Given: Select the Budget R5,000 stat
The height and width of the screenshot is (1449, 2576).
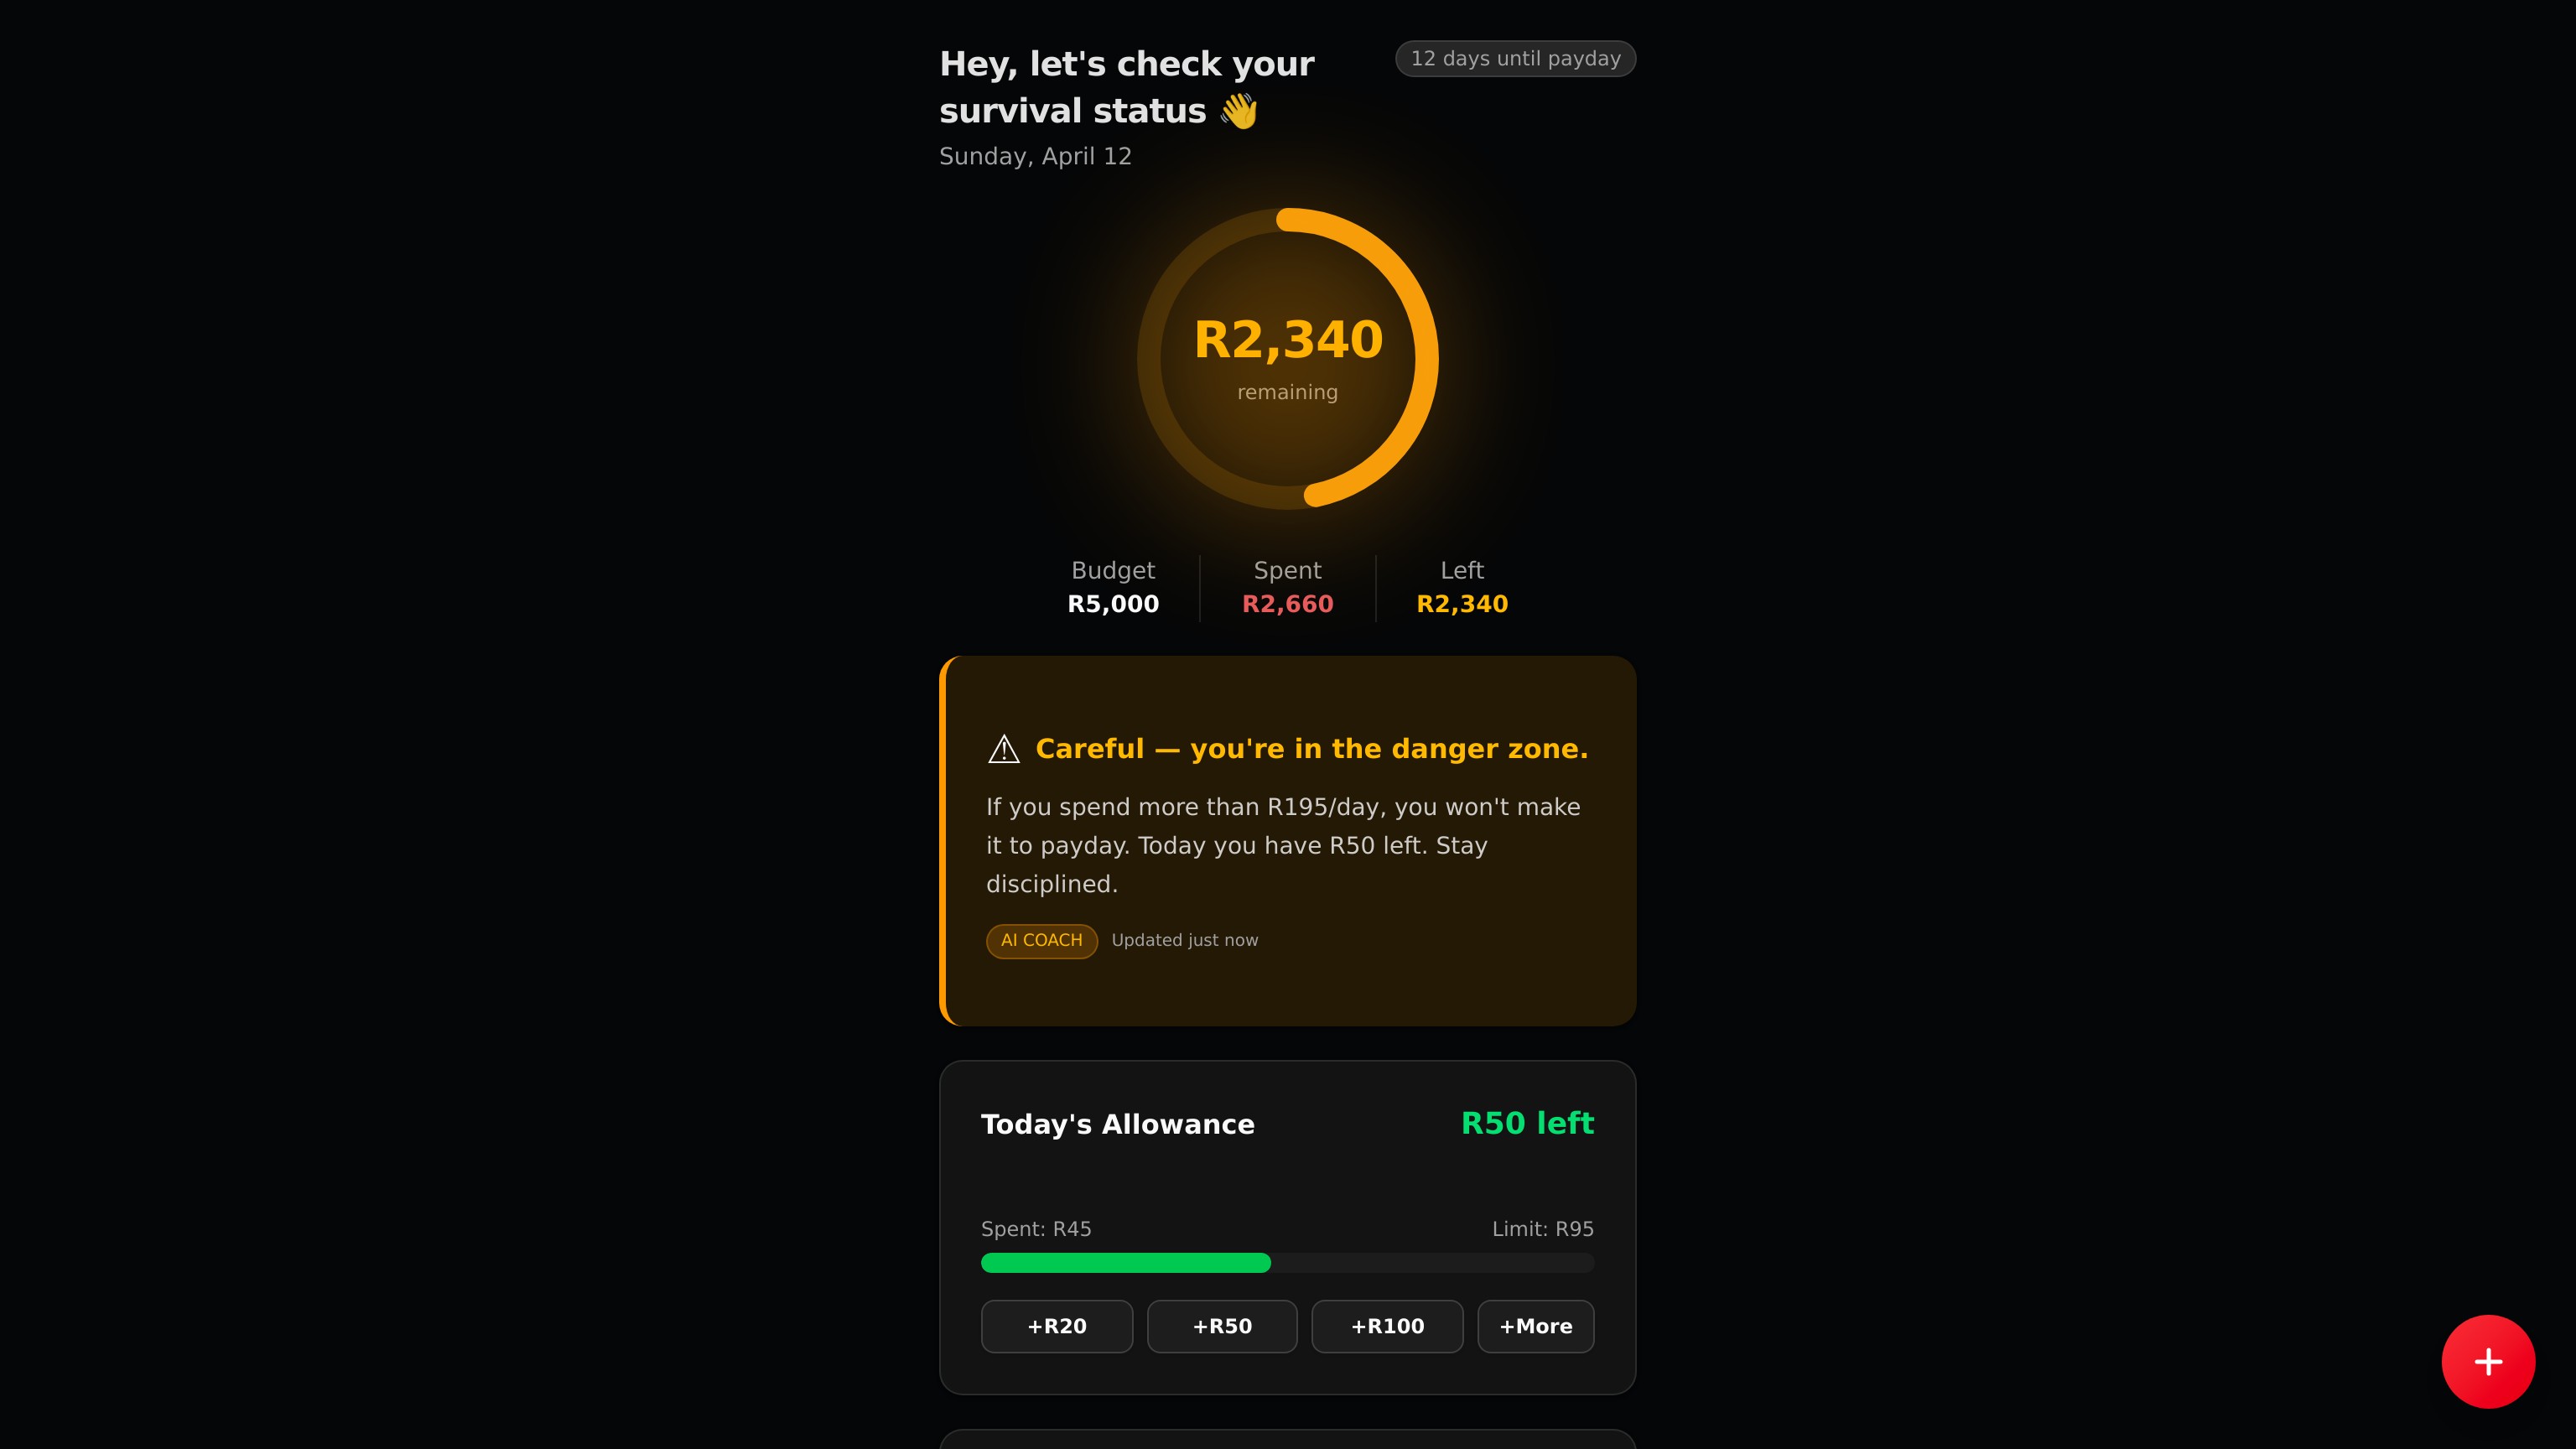Looking at the screenshot, I should [1113, 587].
